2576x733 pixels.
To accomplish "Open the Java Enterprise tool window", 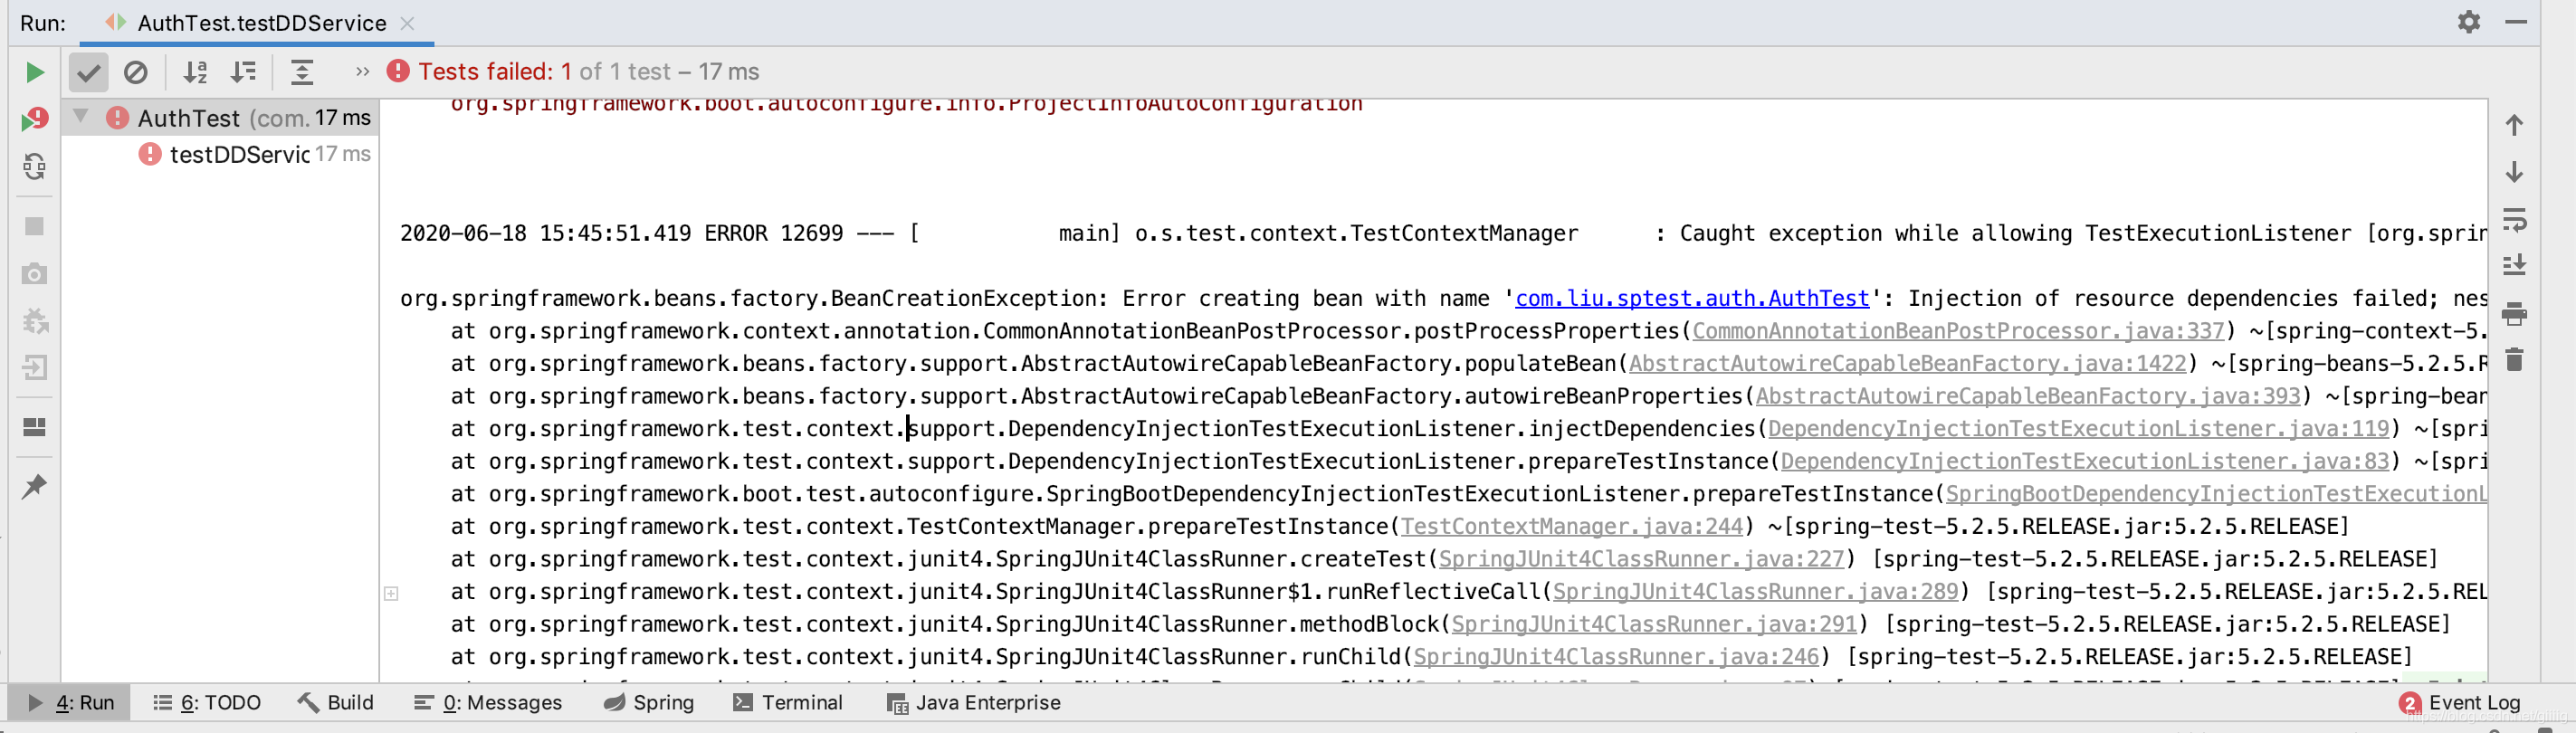I will pos(974,703).
